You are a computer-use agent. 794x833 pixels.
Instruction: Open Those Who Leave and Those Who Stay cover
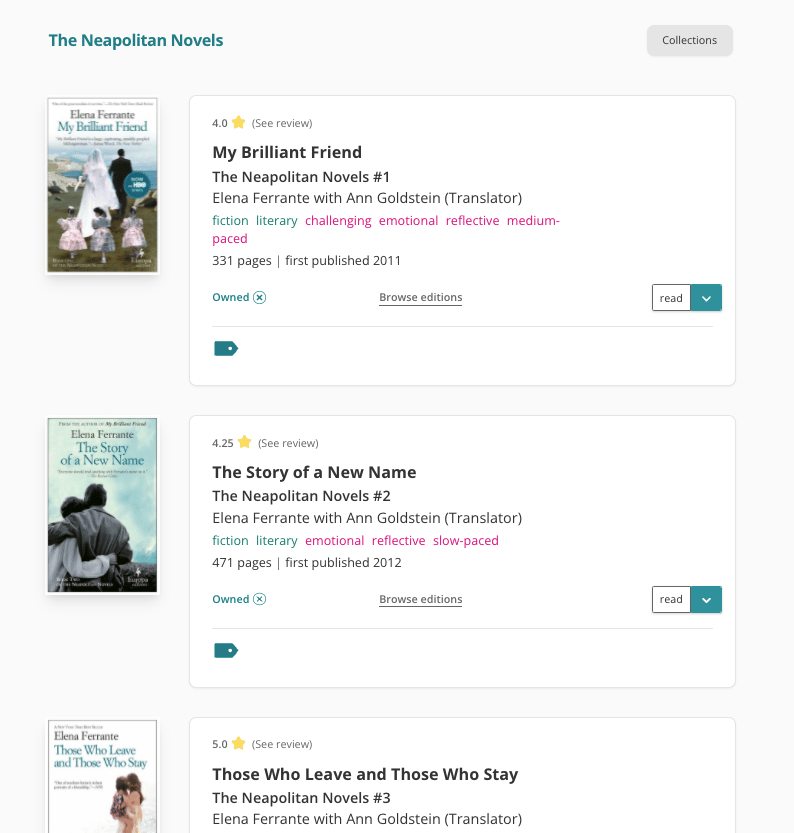click(x=103, y=776)
